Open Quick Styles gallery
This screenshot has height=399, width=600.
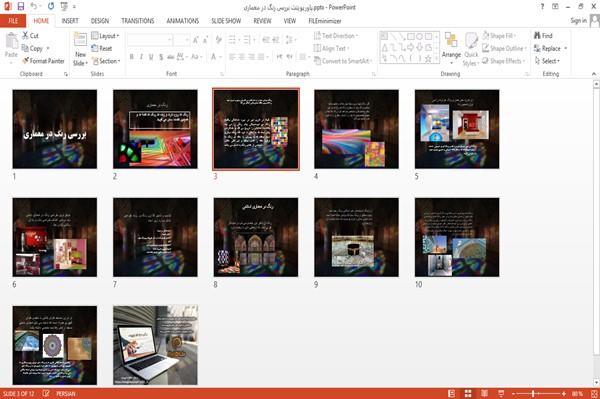click(x=471, y=49)
